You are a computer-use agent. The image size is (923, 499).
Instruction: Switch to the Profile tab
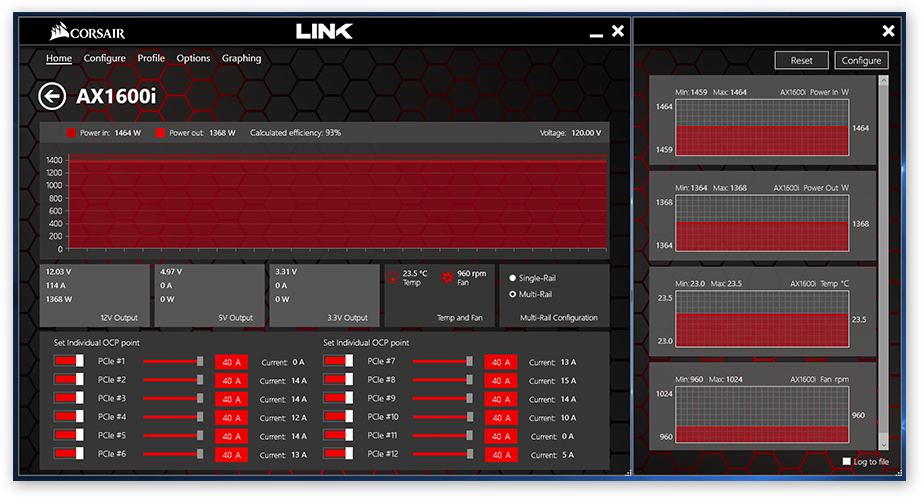point(151,58)
